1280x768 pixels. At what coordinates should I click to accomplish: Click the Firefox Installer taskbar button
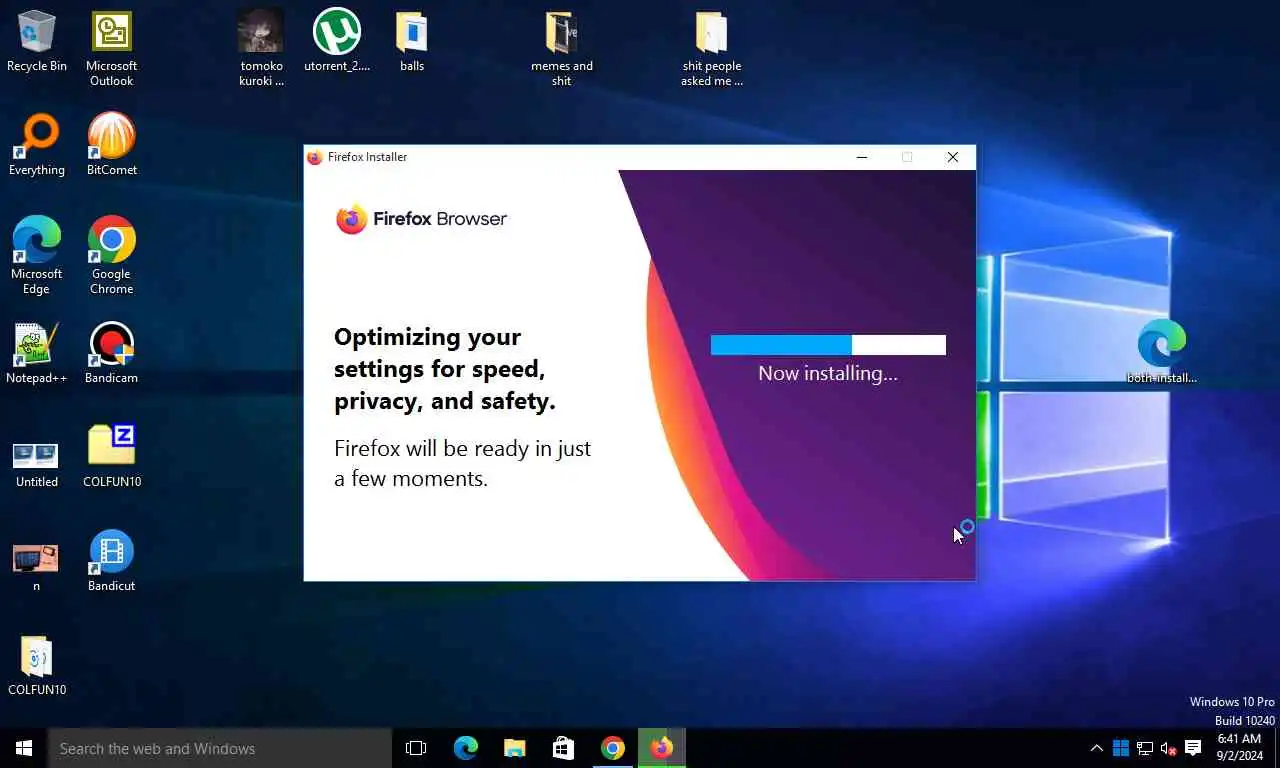(662, 748)
